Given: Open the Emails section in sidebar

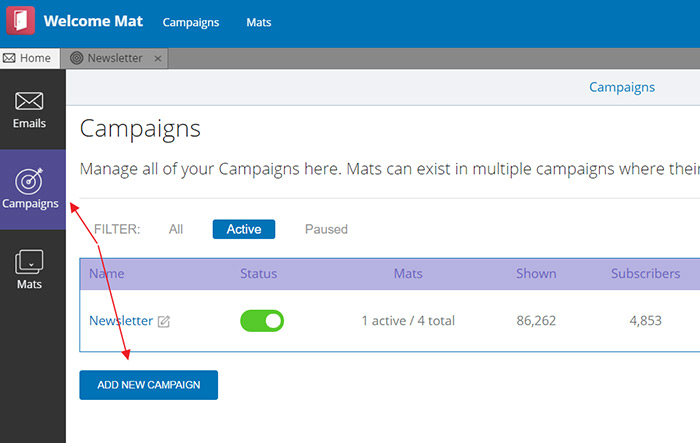Looking at the screenshot, I should pos(29,110).
